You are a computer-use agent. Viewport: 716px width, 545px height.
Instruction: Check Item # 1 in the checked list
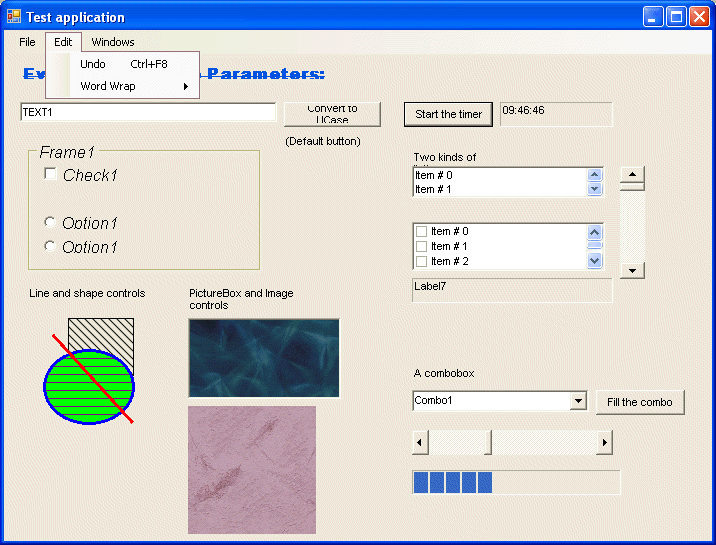[x=421, y=246]
